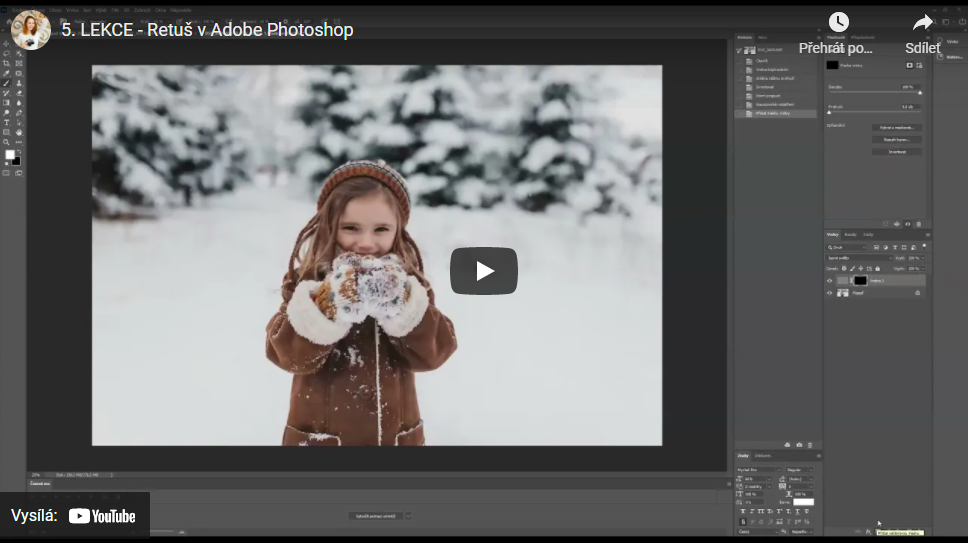Select pixel mask icon in Properties
Image resolution: width=968 pixels, height=543 pixels.
click(909, 65)
